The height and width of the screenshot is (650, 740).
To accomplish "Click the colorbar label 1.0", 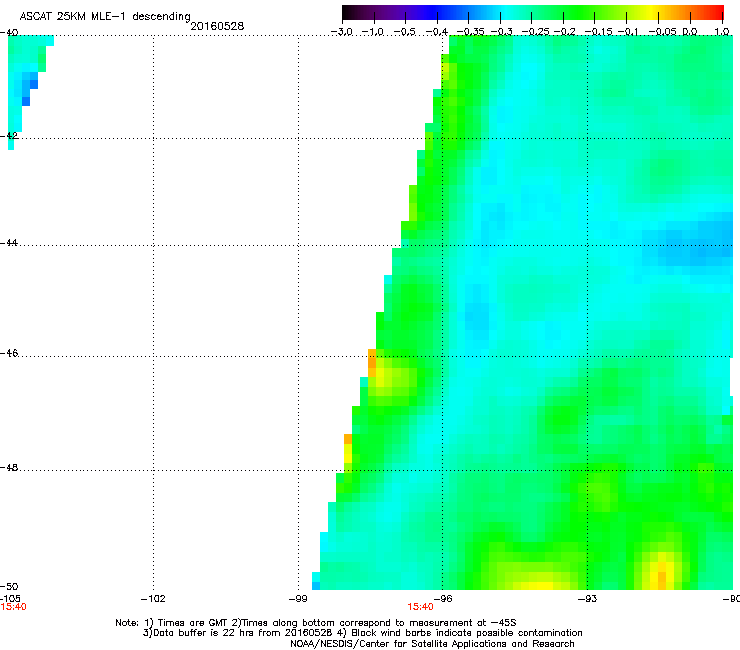I will click(722, 32).
